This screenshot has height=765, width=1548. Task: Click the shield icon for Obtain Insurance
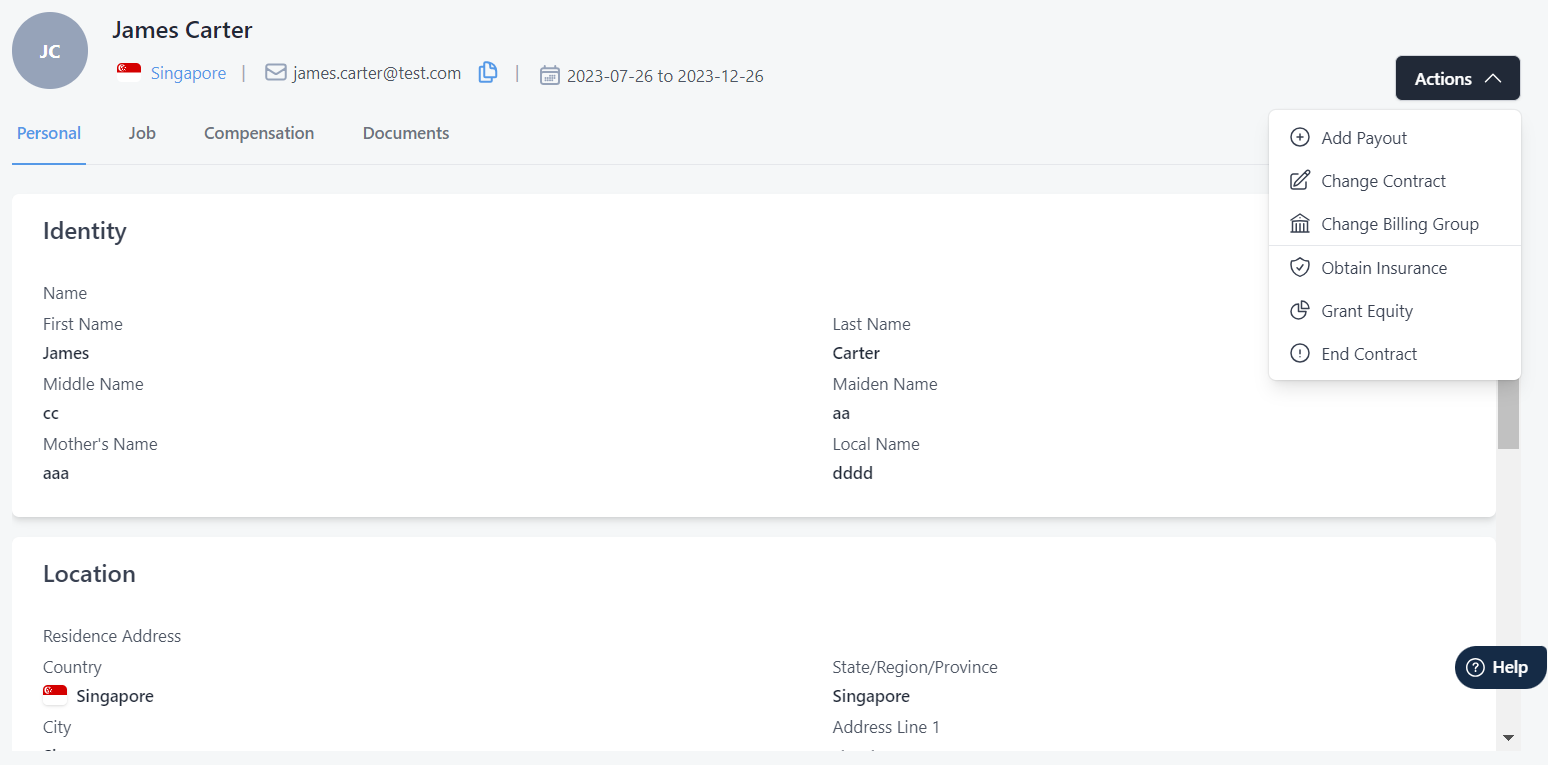1299,268
